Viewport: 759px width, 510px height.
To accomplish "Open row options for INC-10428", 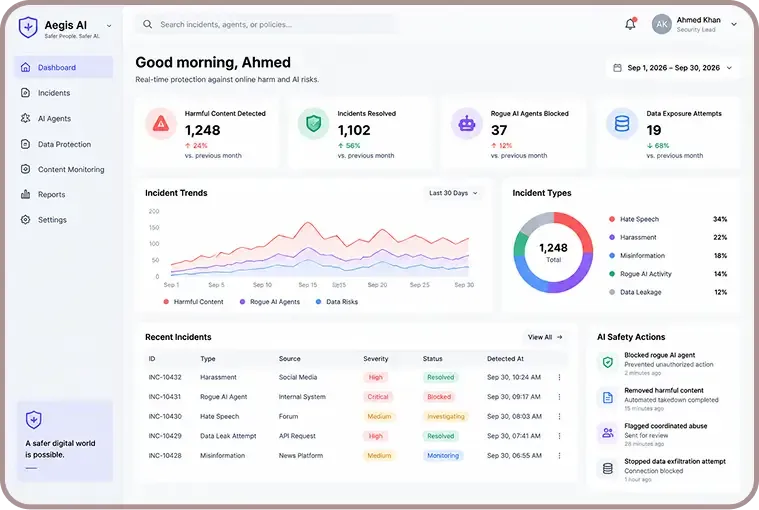I will (560, 456).
